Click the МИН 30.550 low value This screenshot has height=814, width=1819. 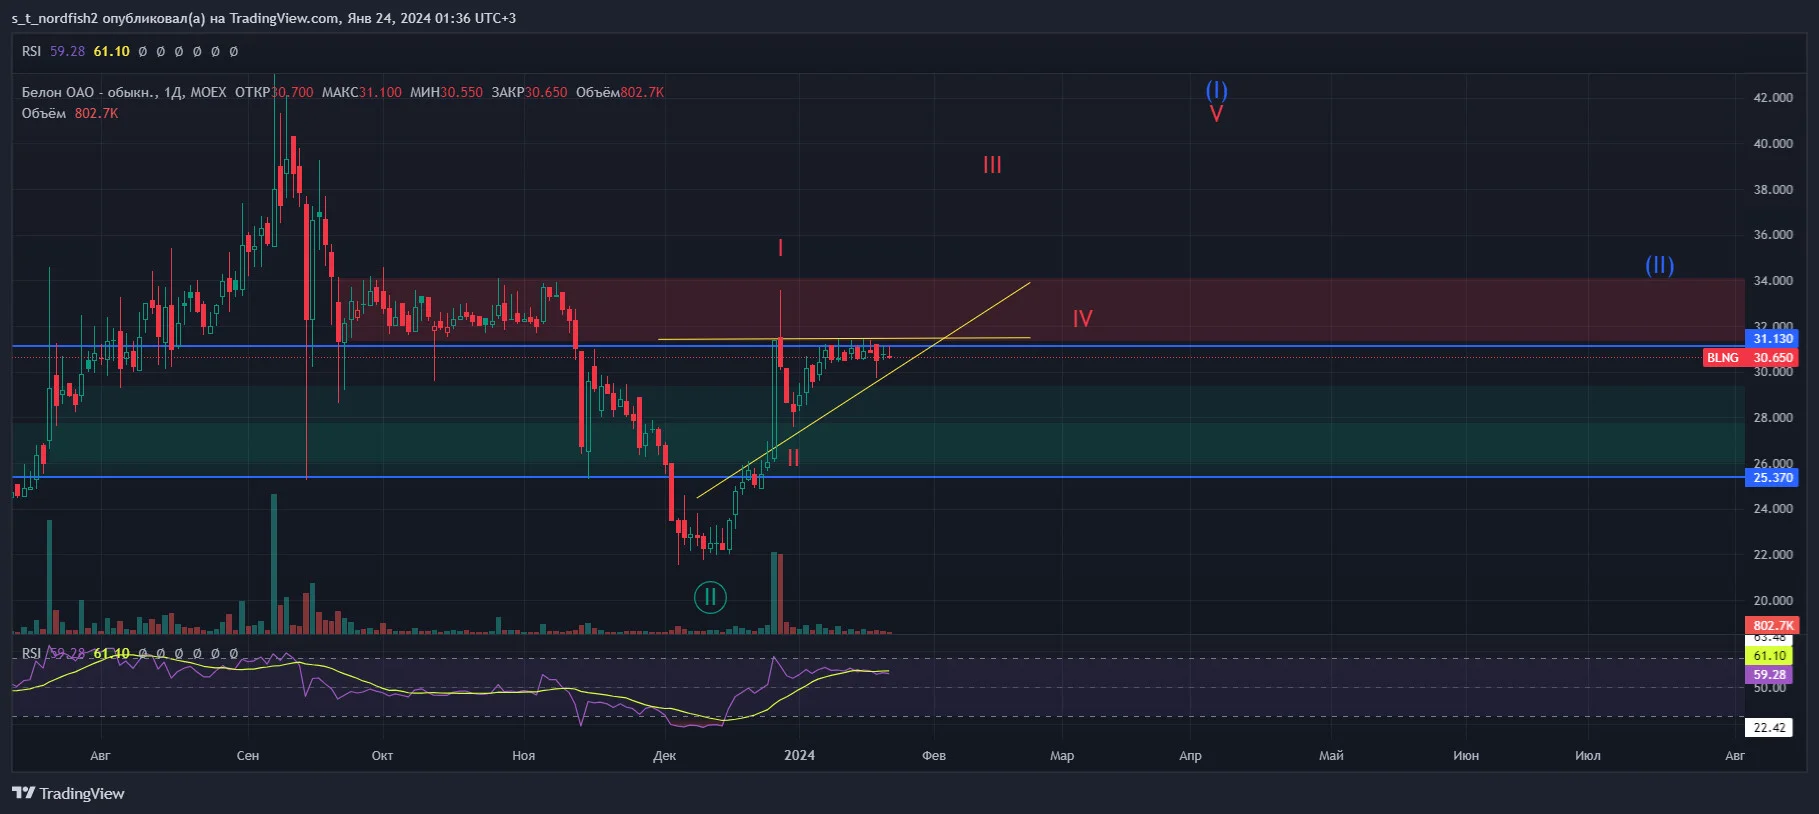(x=446, y=92)
